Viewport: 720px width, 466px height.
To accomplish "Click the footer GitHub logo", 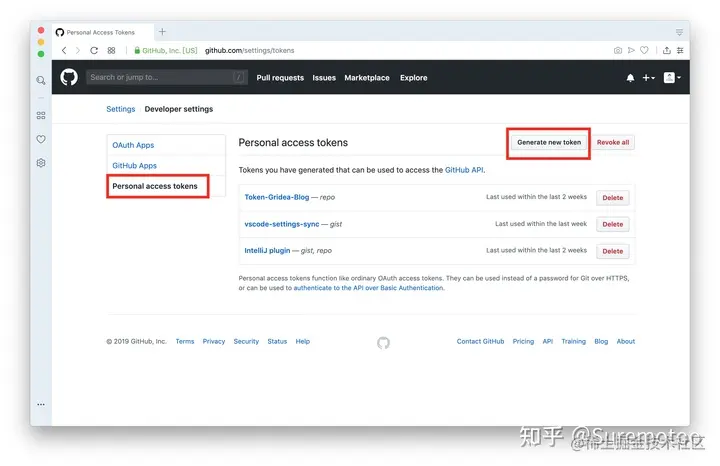I will (x=383, y=342).
